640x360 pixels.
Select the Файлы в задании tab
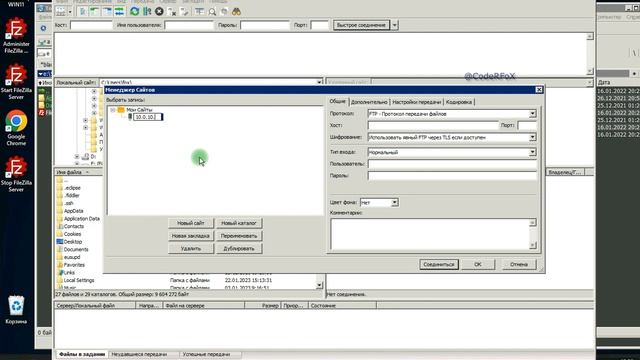click(82, 354)
